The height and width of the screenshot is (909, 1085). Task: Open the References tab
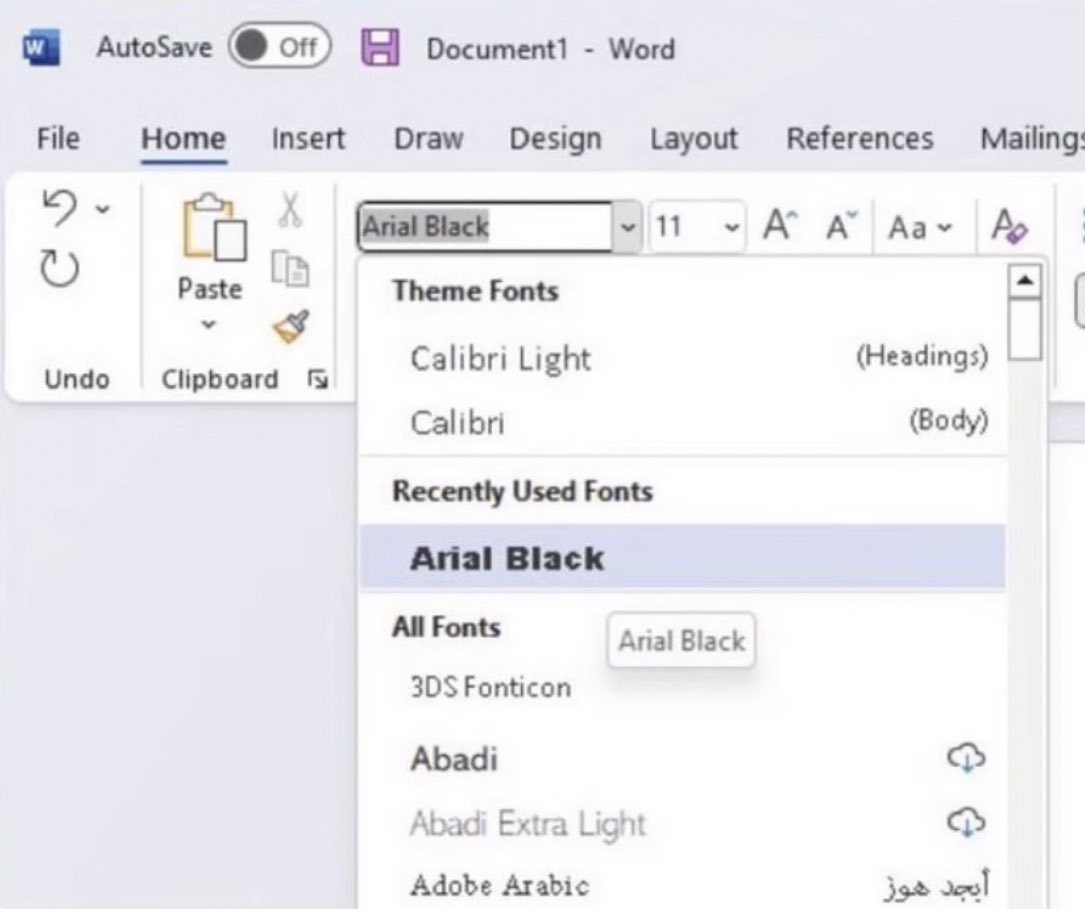click(x=859, y=138)
